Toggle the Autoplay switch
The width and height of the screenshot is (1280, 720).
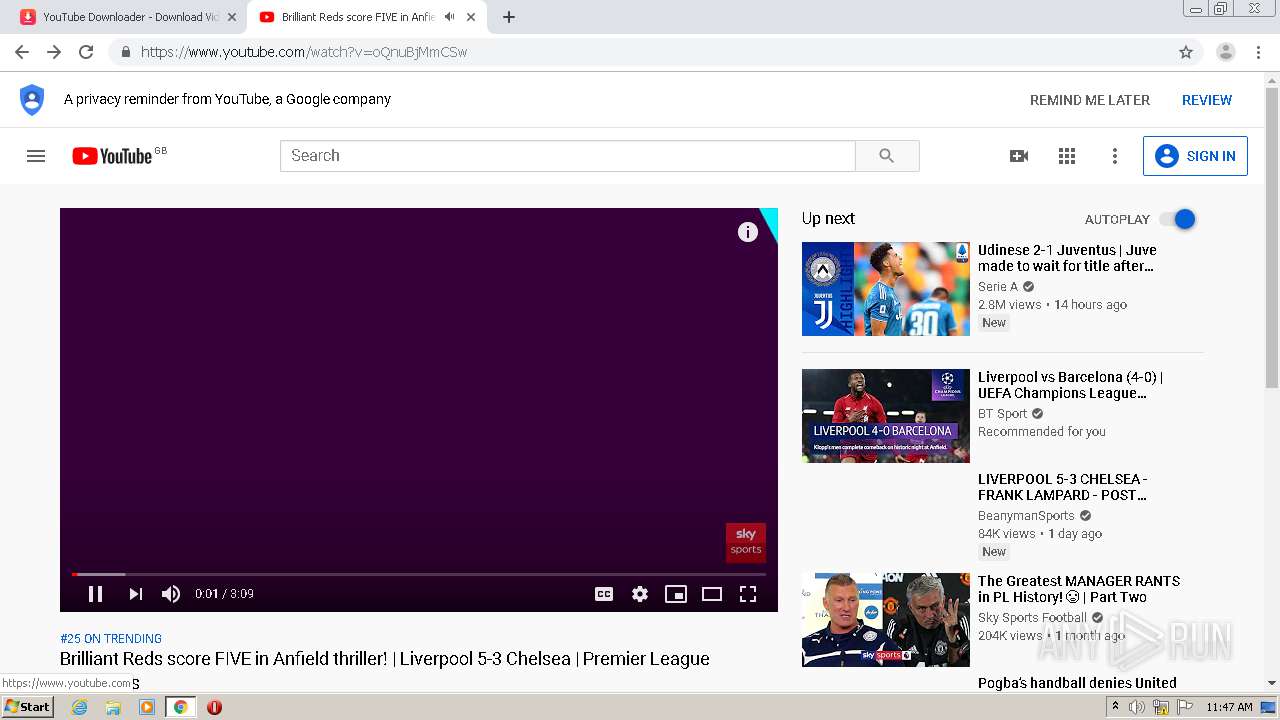point(1178,219)
